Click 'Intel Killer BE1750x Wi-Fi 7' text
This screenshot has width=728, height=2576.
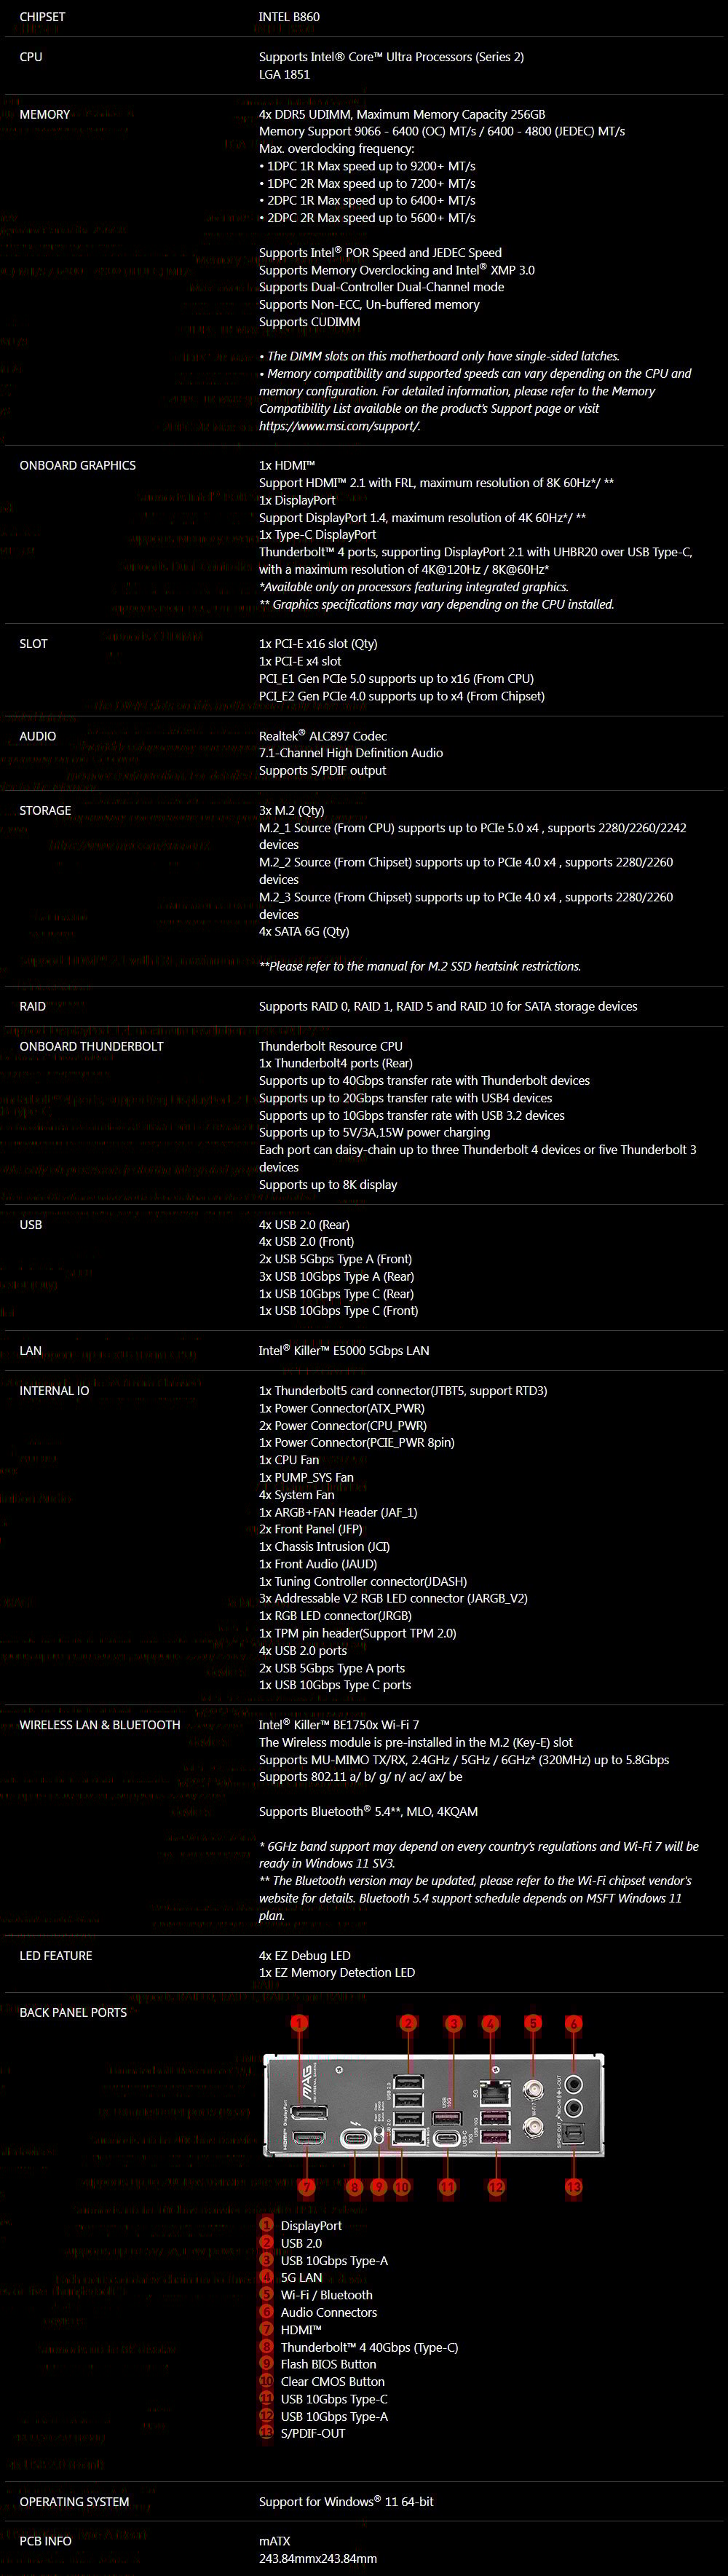coord(339,1725)
